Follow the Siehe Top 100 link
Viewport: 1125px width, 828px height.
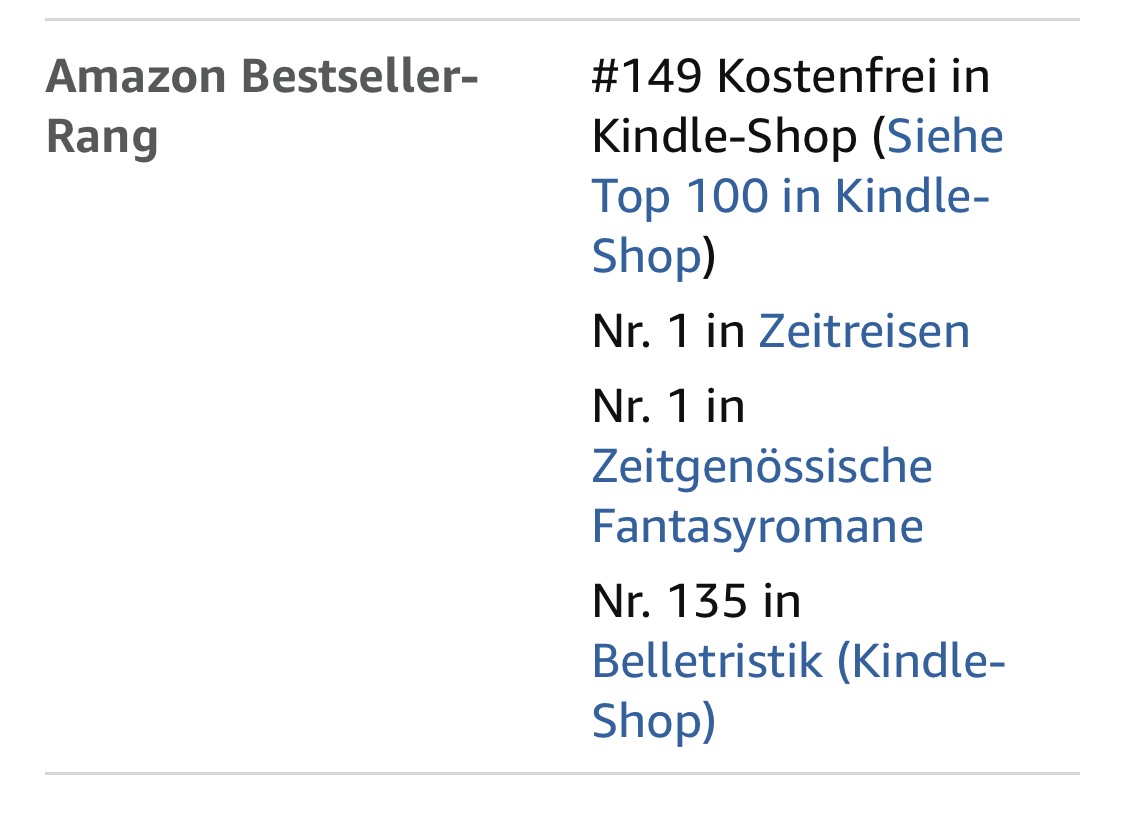coord(789,196)
